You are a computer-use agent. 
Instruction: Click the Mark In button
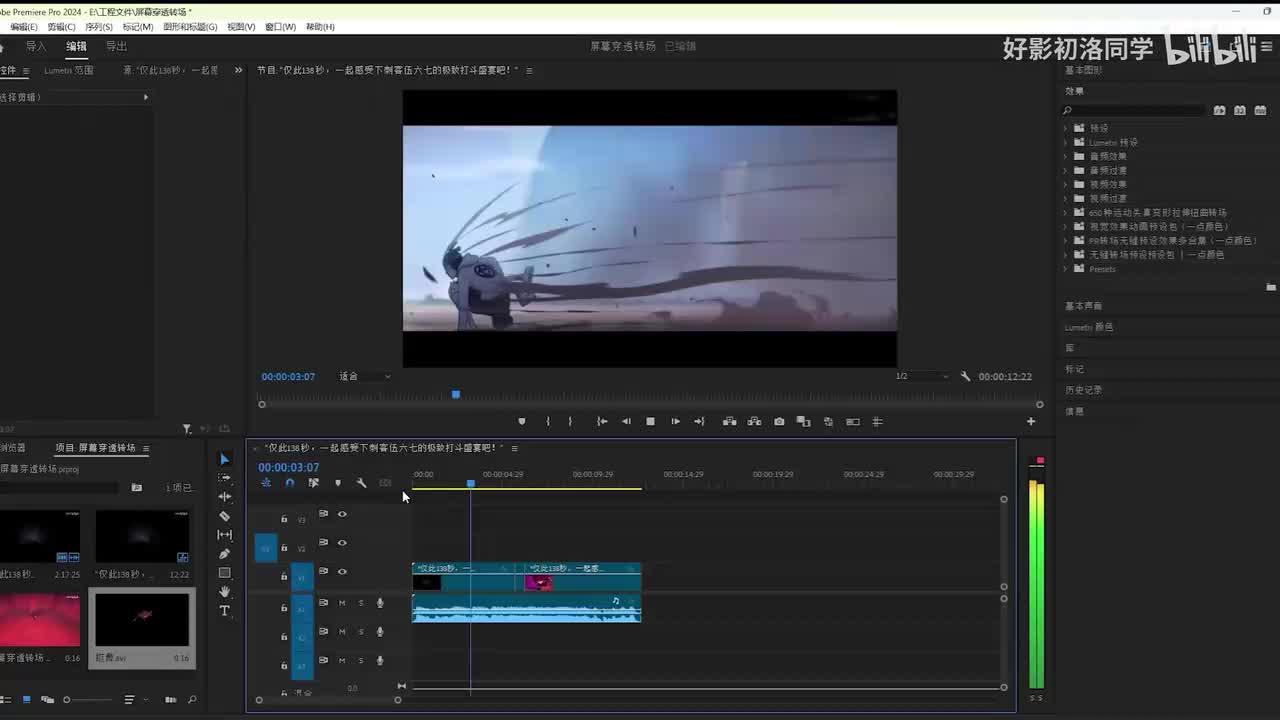547,422
